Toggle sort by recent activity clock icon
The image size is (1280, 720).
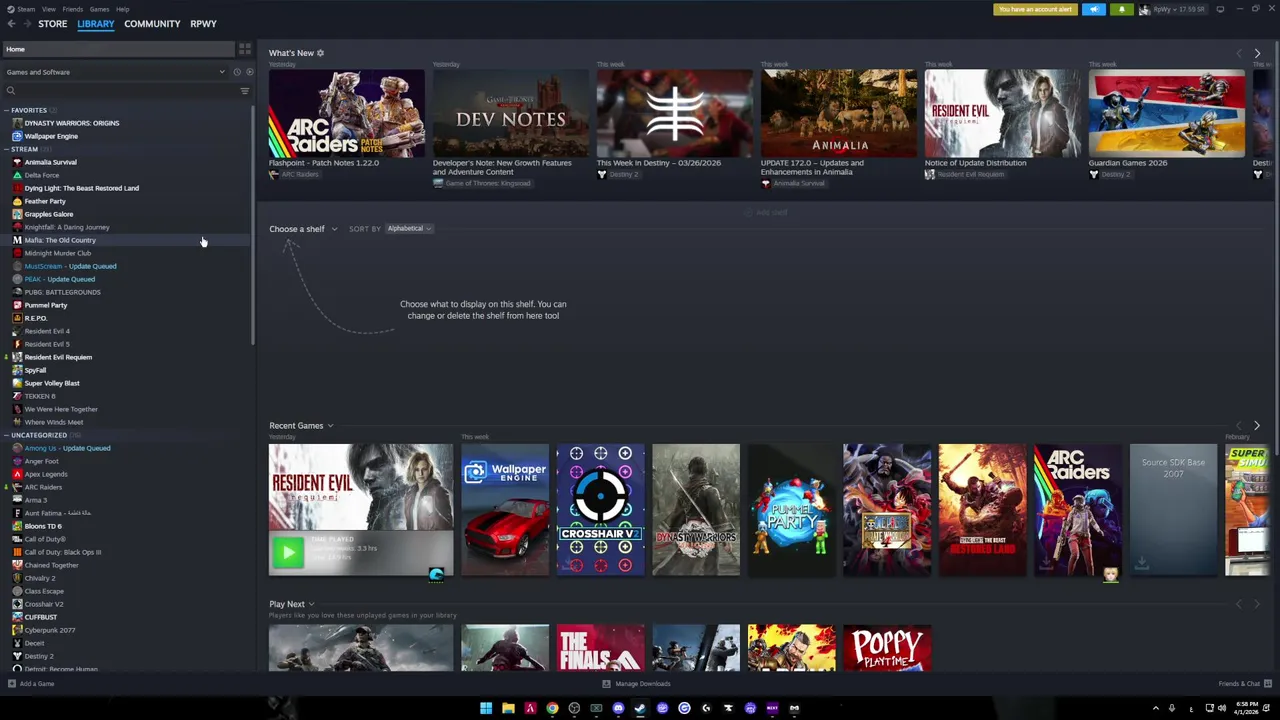point(237,72)
